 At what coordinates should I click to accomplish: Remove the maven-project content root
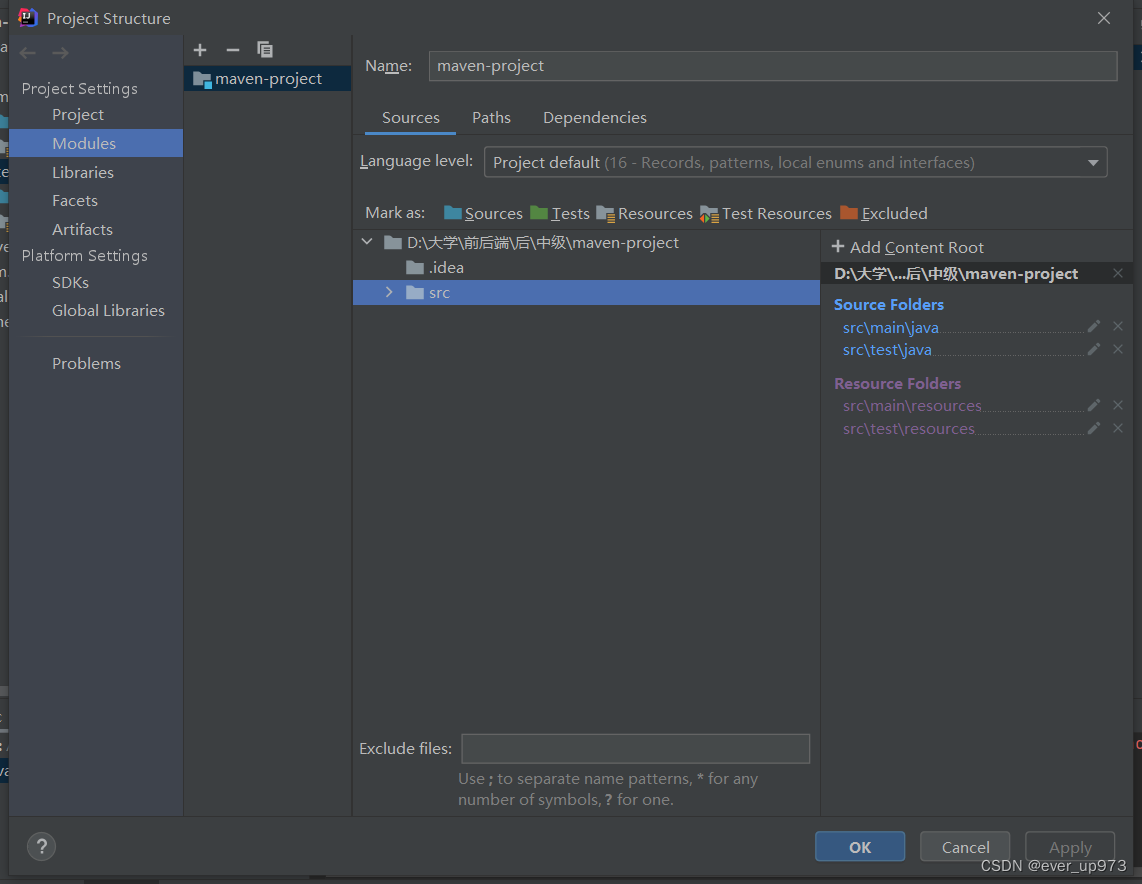1118,273
